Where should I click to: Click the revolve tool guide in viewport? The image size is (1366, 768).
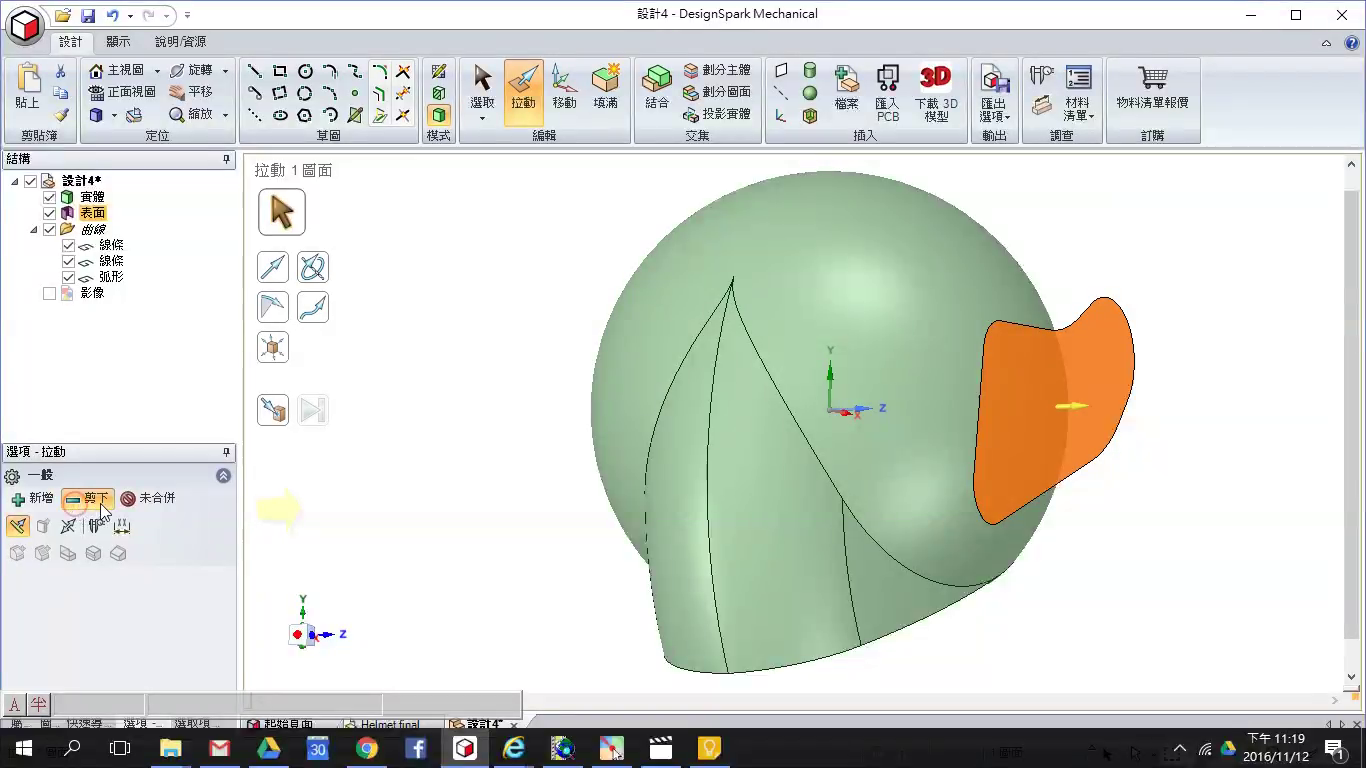(313, 267)
